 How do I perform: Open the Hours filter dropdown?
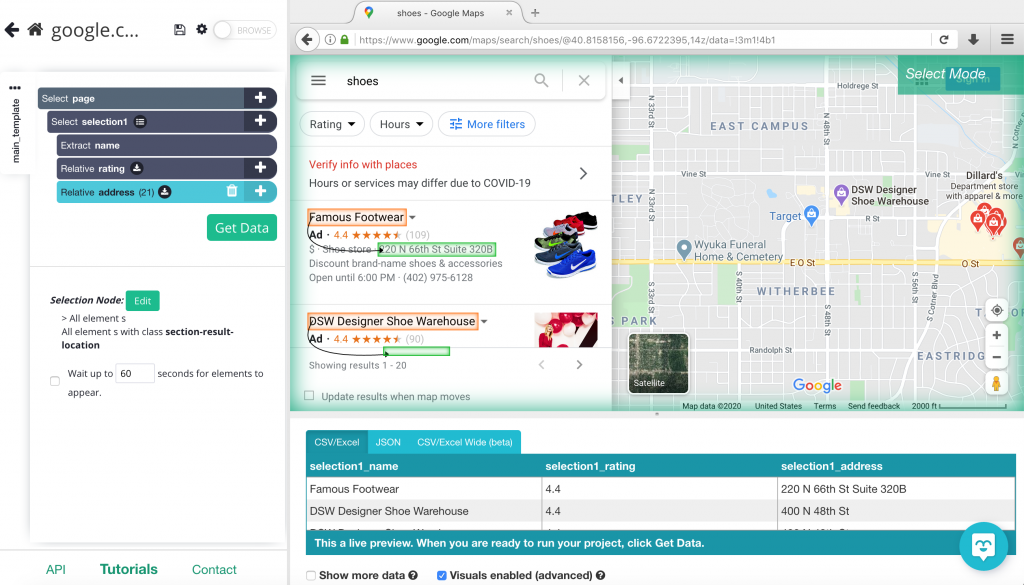(x=400, y=124)
